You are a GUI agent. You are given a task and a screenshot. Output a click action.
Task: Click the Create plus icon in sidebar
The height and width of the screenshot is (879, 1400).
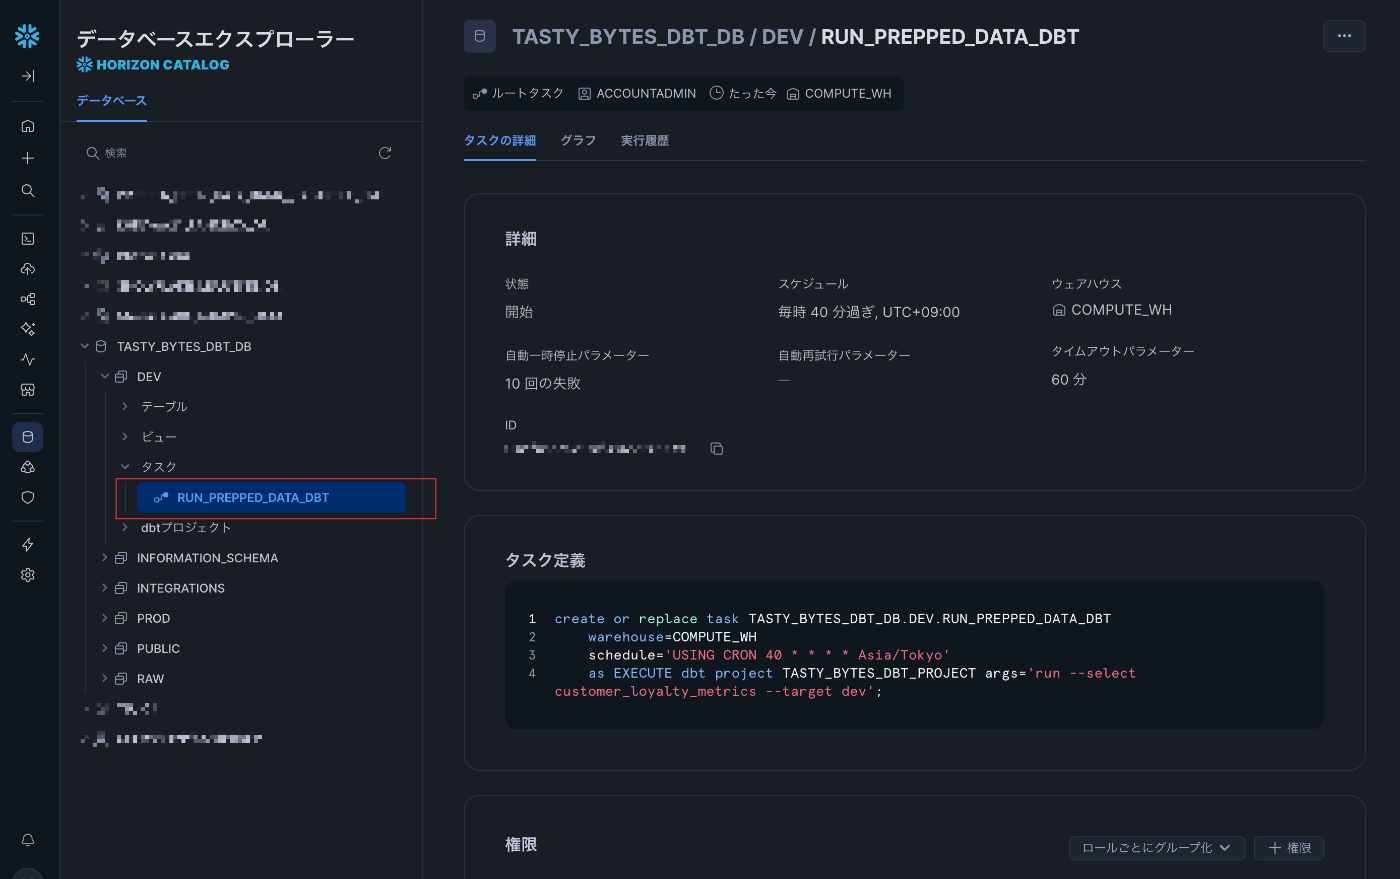pos(28,158)
